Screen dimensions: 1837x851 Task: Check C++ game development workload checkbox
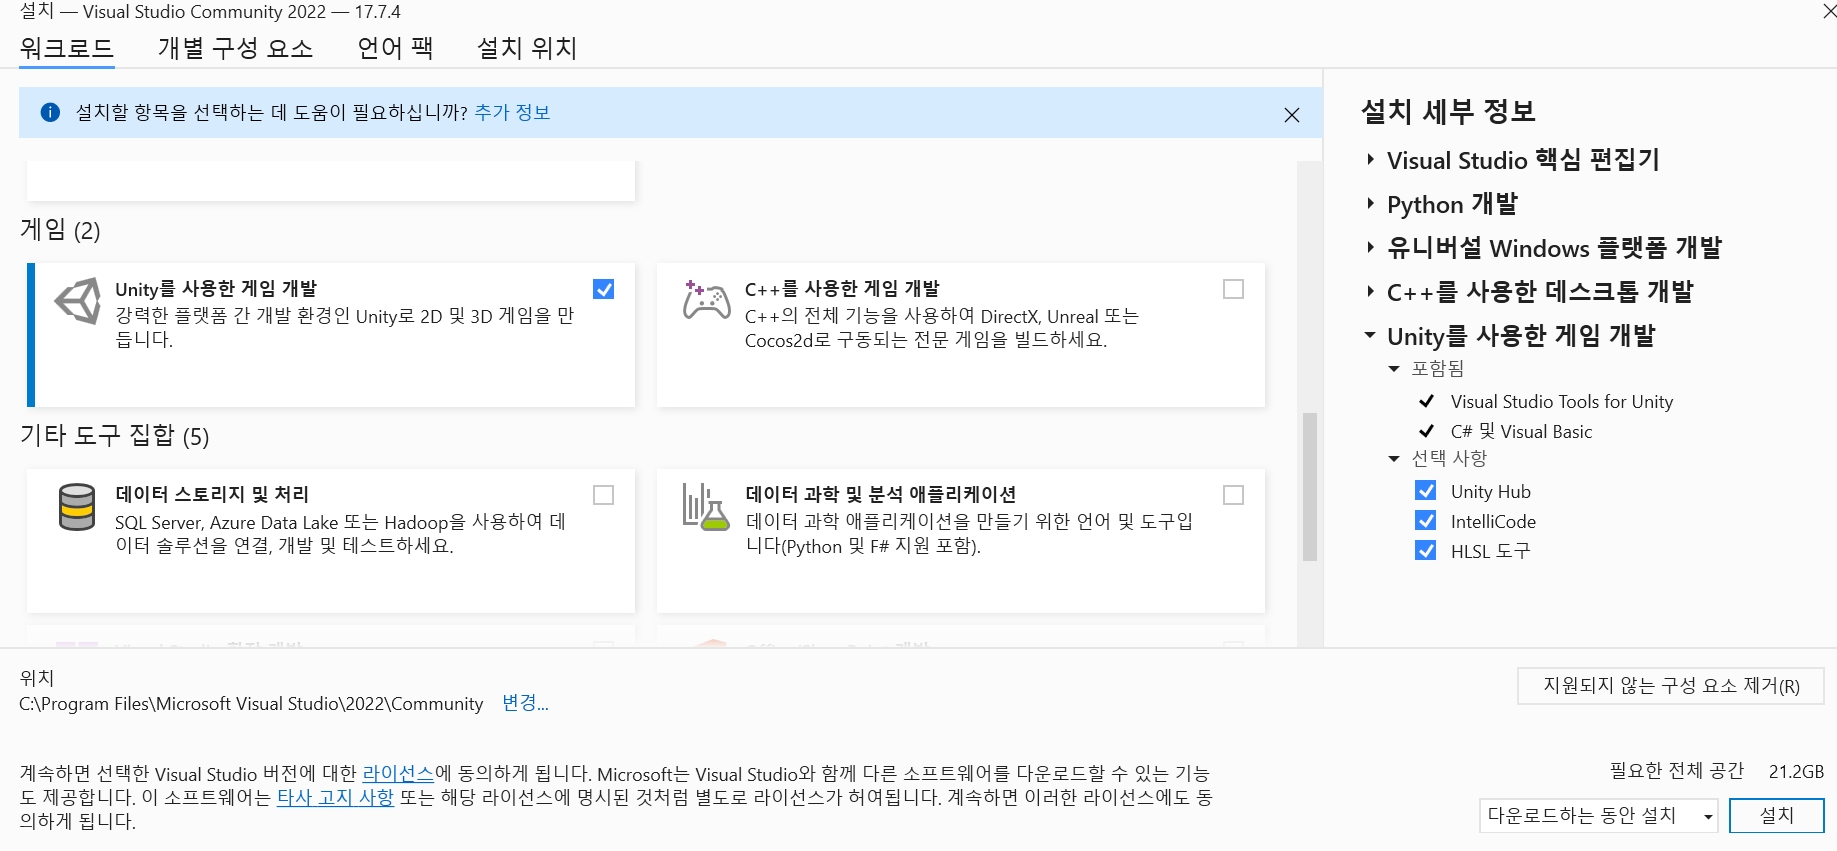tap(1234, 289)
